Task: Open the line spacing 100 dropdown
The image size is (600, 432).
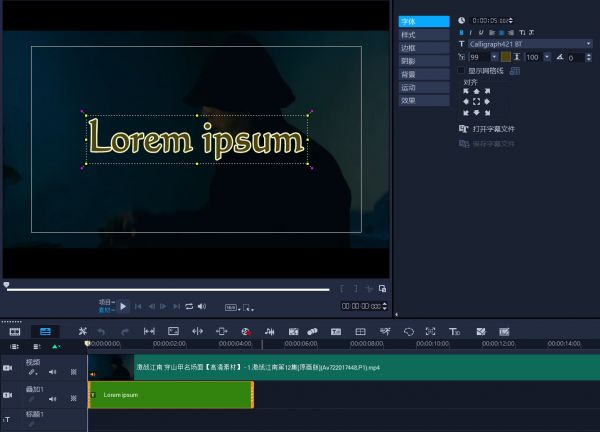Action: tap(547, 57)
